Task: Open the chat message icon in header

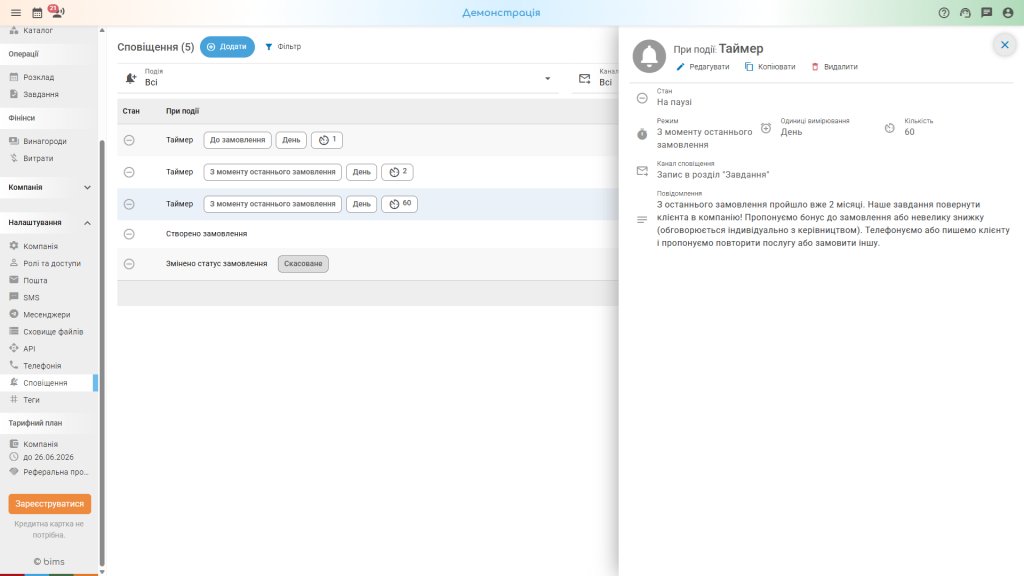Action: point(987,12)
